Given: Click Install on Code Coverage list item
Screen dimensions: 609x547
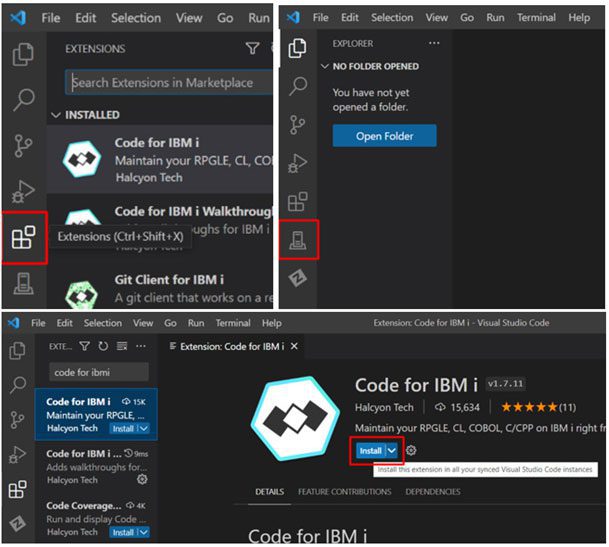Looking at the screenshot, I should (123, 532).
